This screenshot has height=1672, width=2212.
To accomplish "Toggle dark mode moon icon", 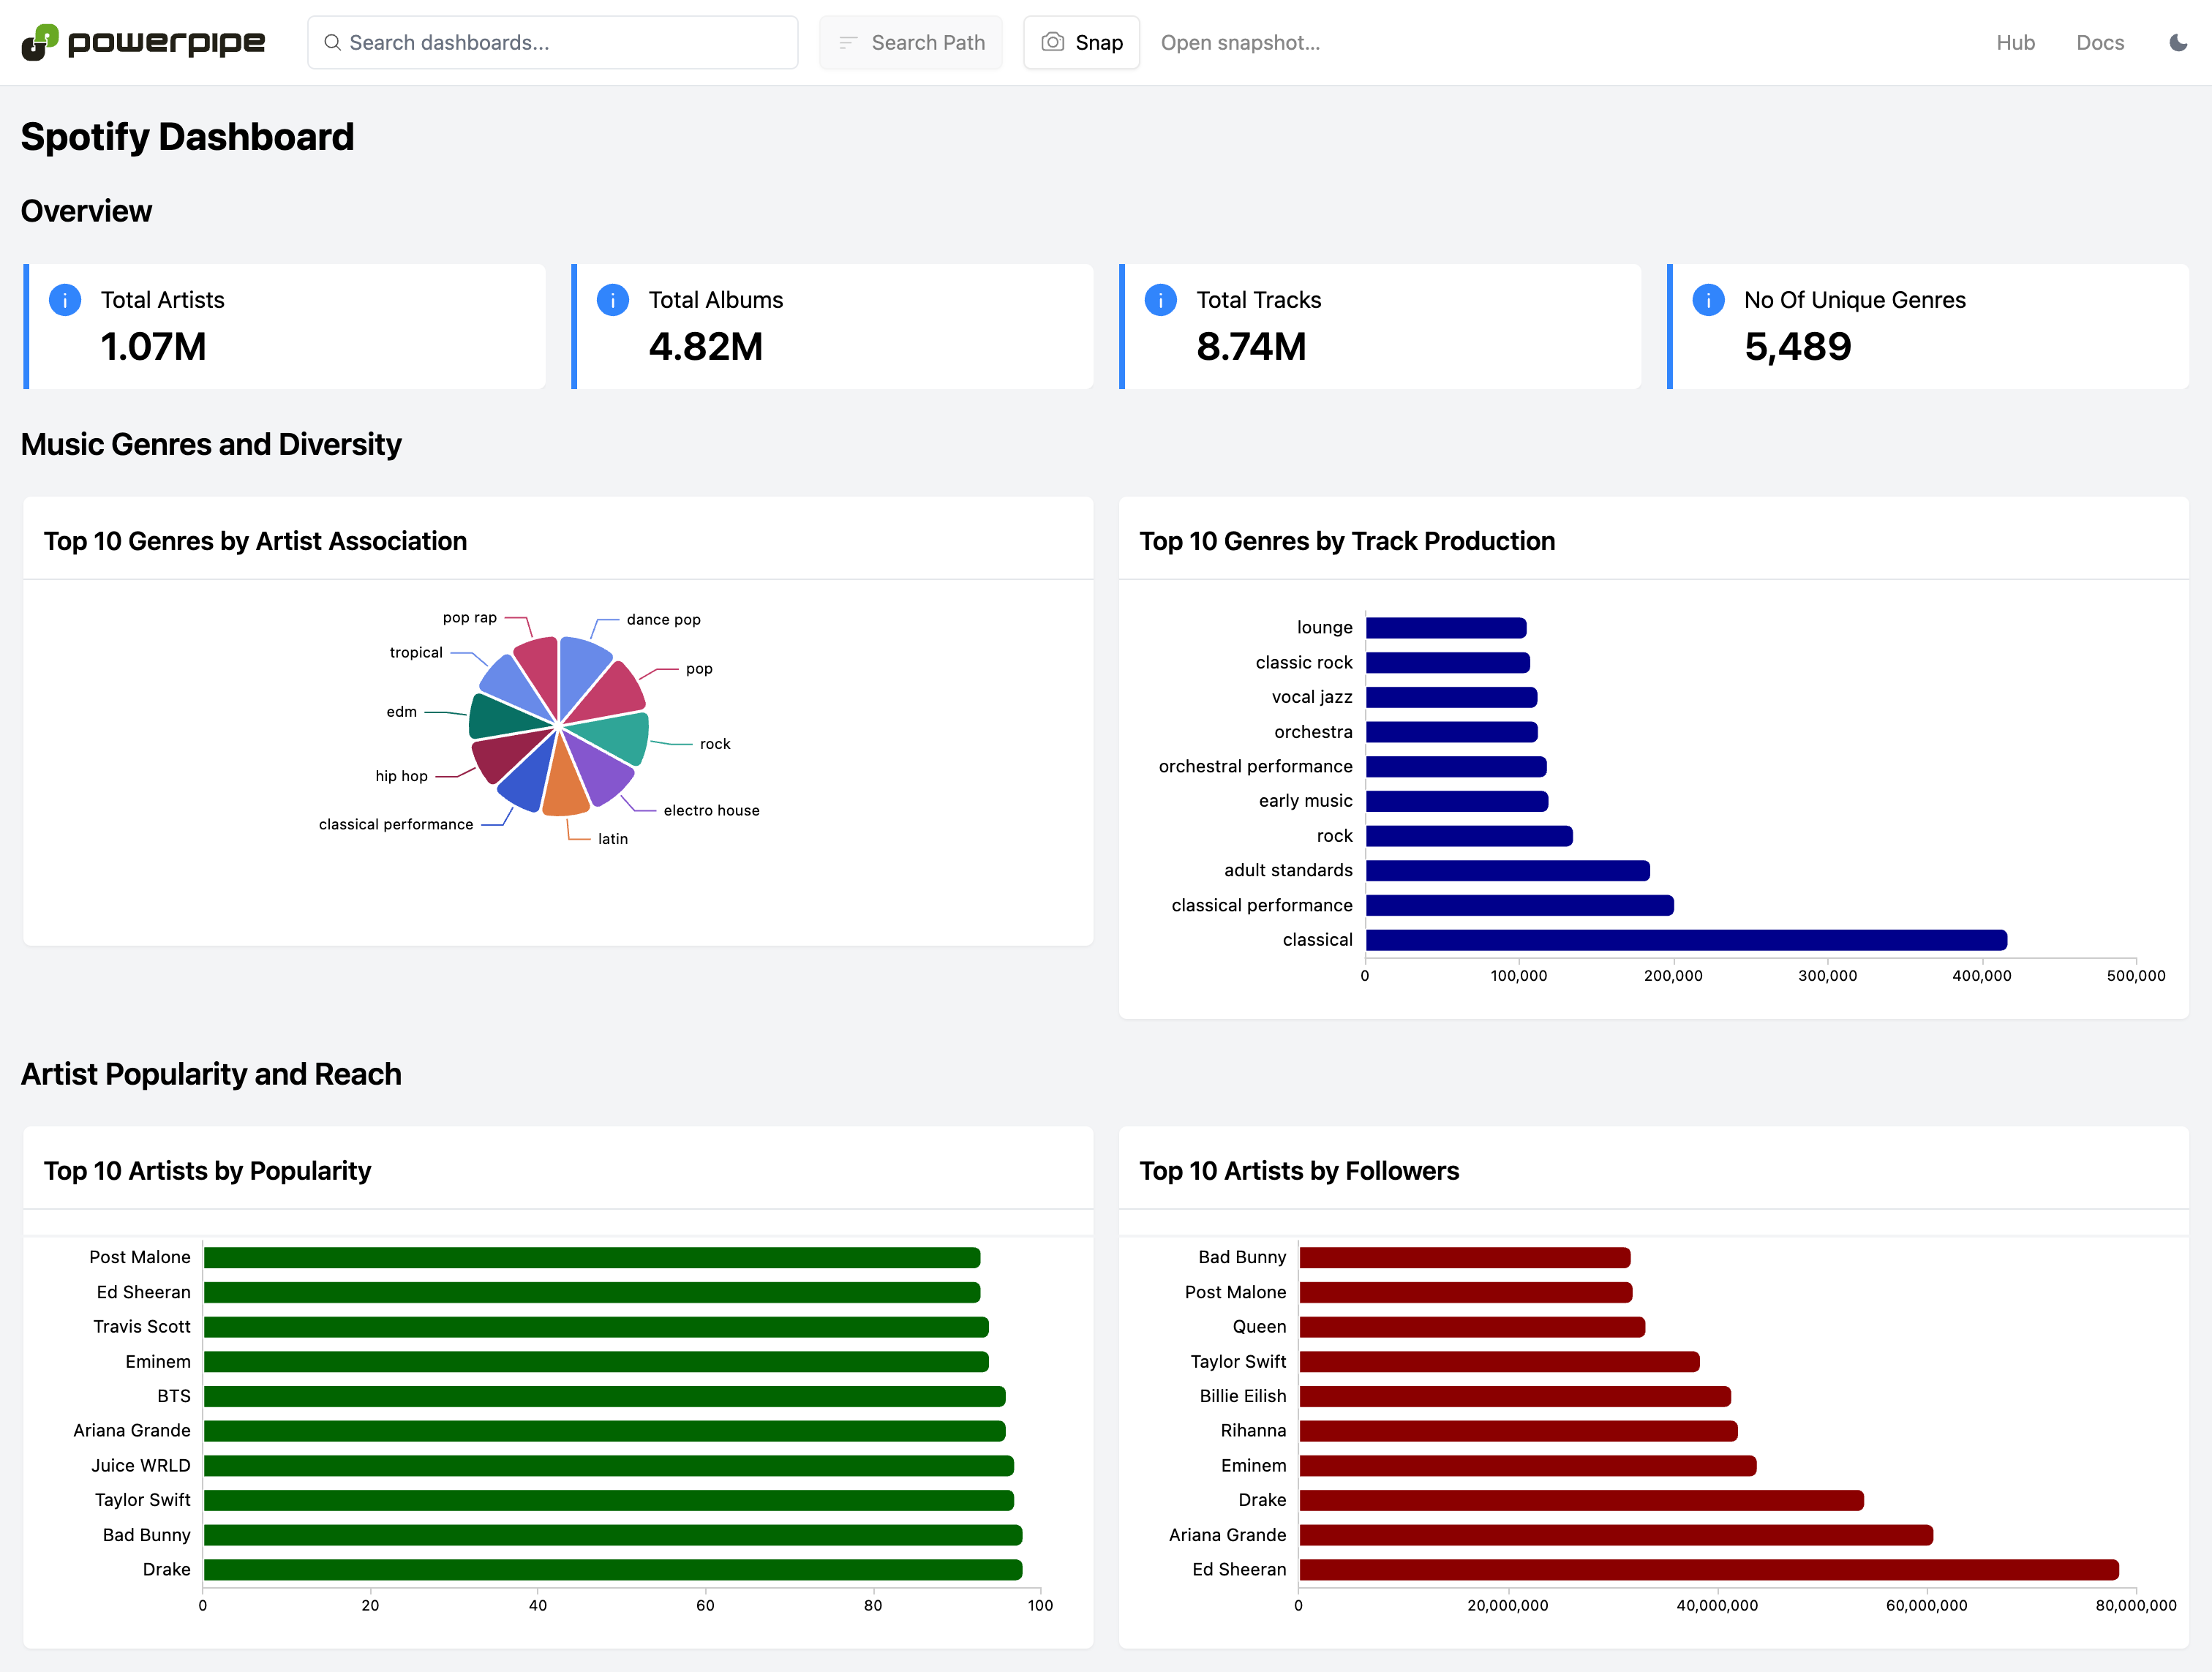I will pos(2178,42).
